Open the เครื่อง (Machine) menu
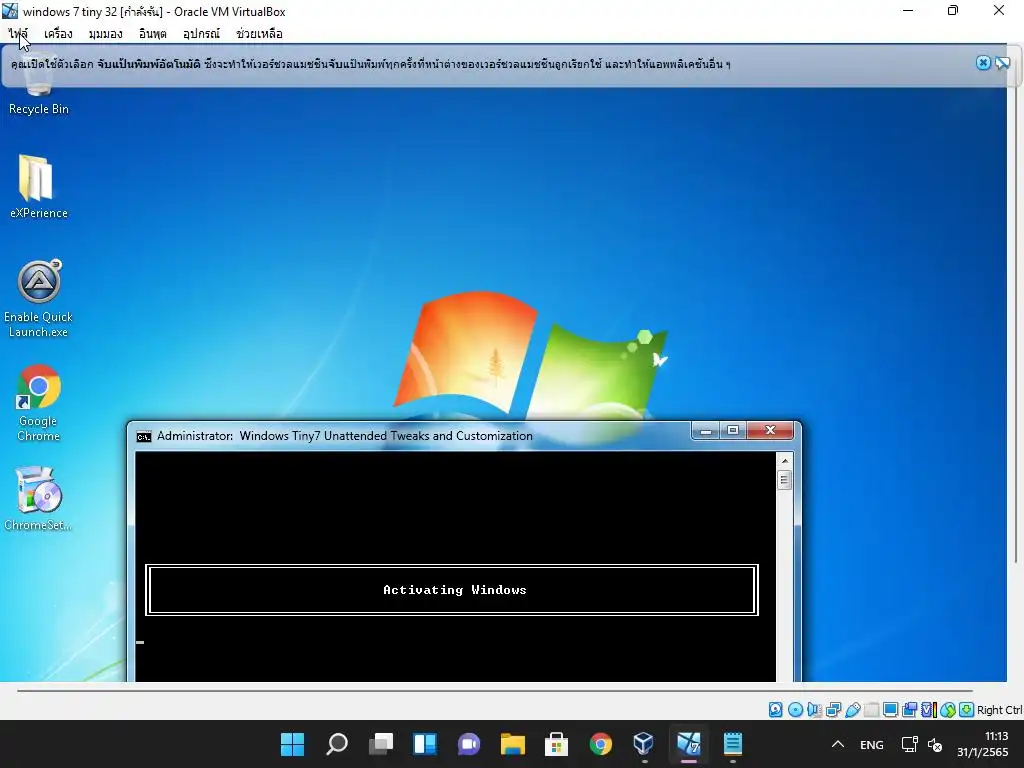Screen dimensions: 1024x768 click(58, 33)
